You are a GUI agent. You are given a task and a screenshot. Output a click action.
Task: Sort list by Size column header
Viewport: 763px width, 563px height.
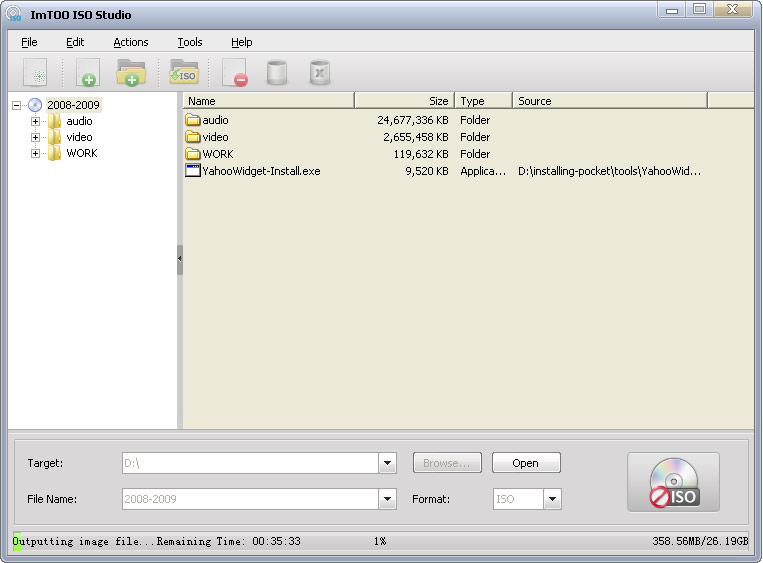pos(404,101)
